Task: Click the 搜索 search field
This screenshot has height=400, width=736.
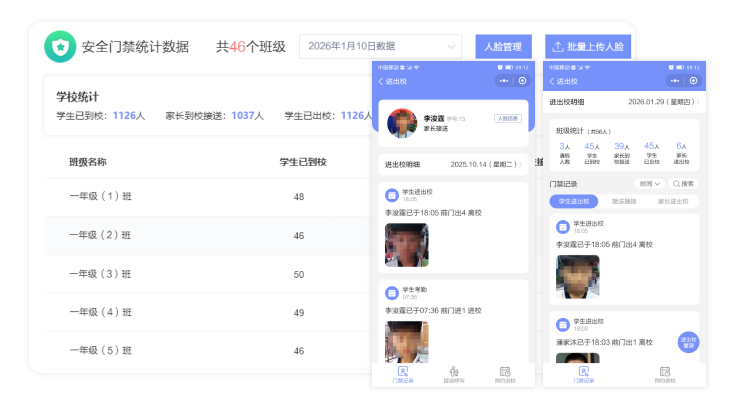Action: (684, 184)
